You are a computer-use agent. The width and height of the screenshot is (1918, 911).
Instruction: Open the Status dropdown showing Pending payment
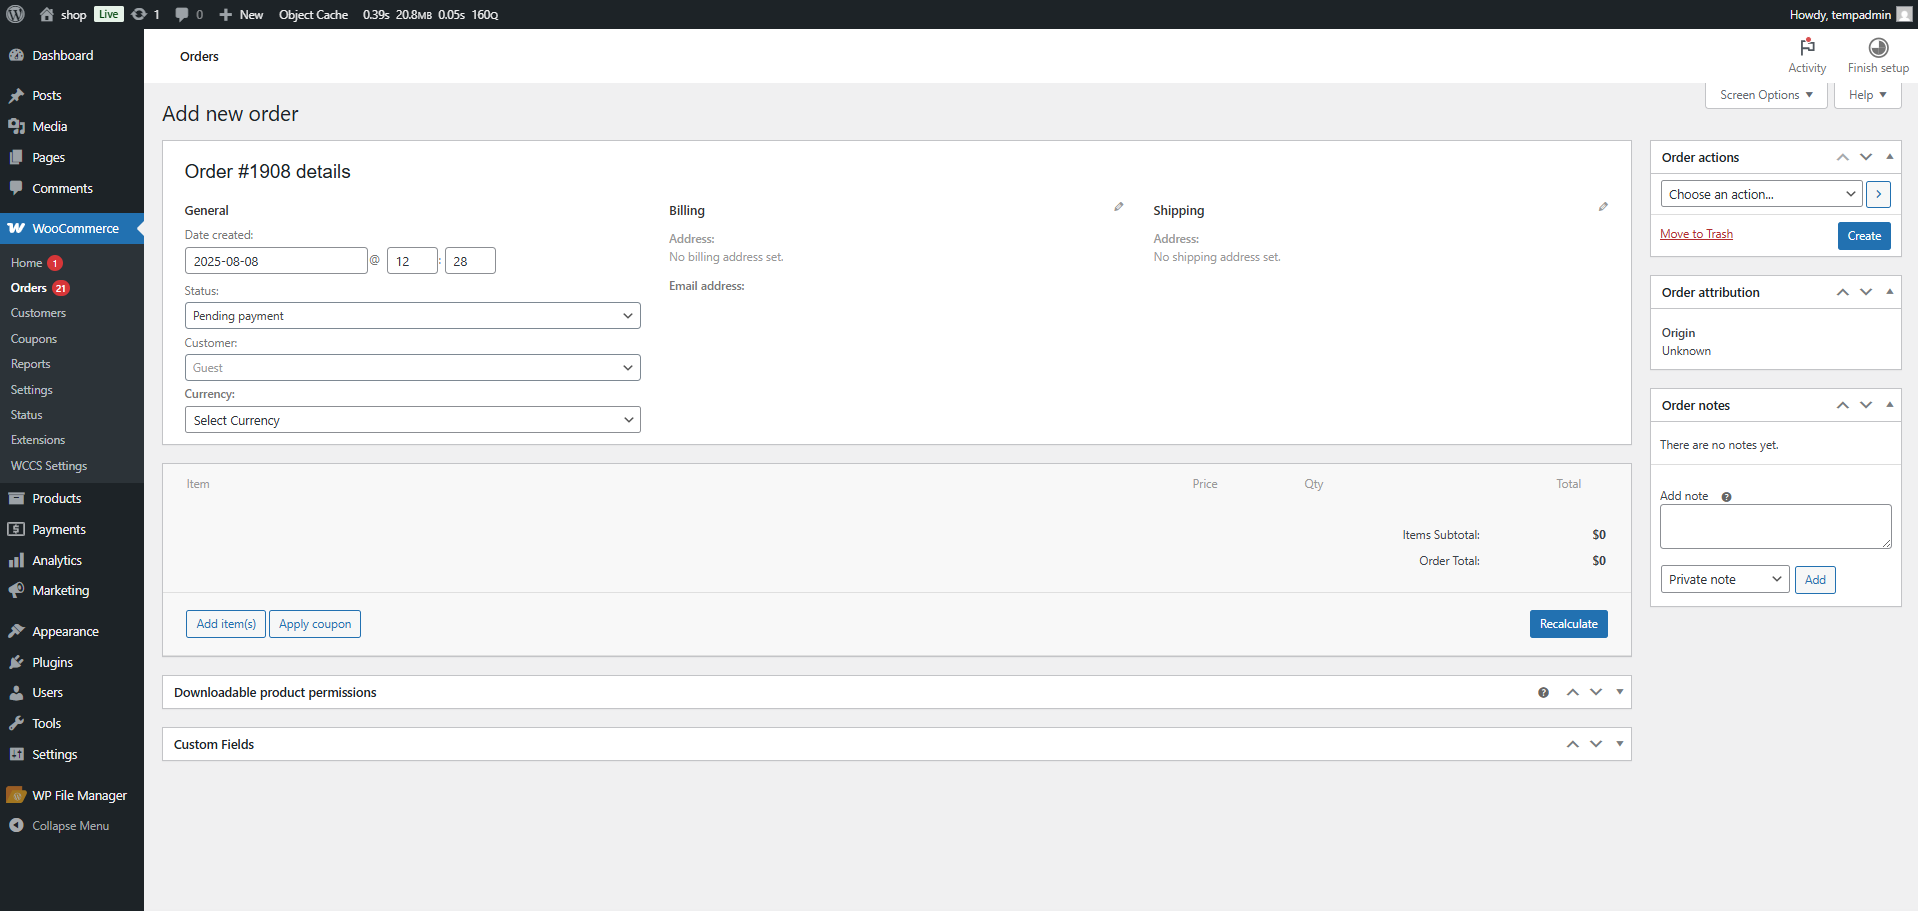click(412, 316)
